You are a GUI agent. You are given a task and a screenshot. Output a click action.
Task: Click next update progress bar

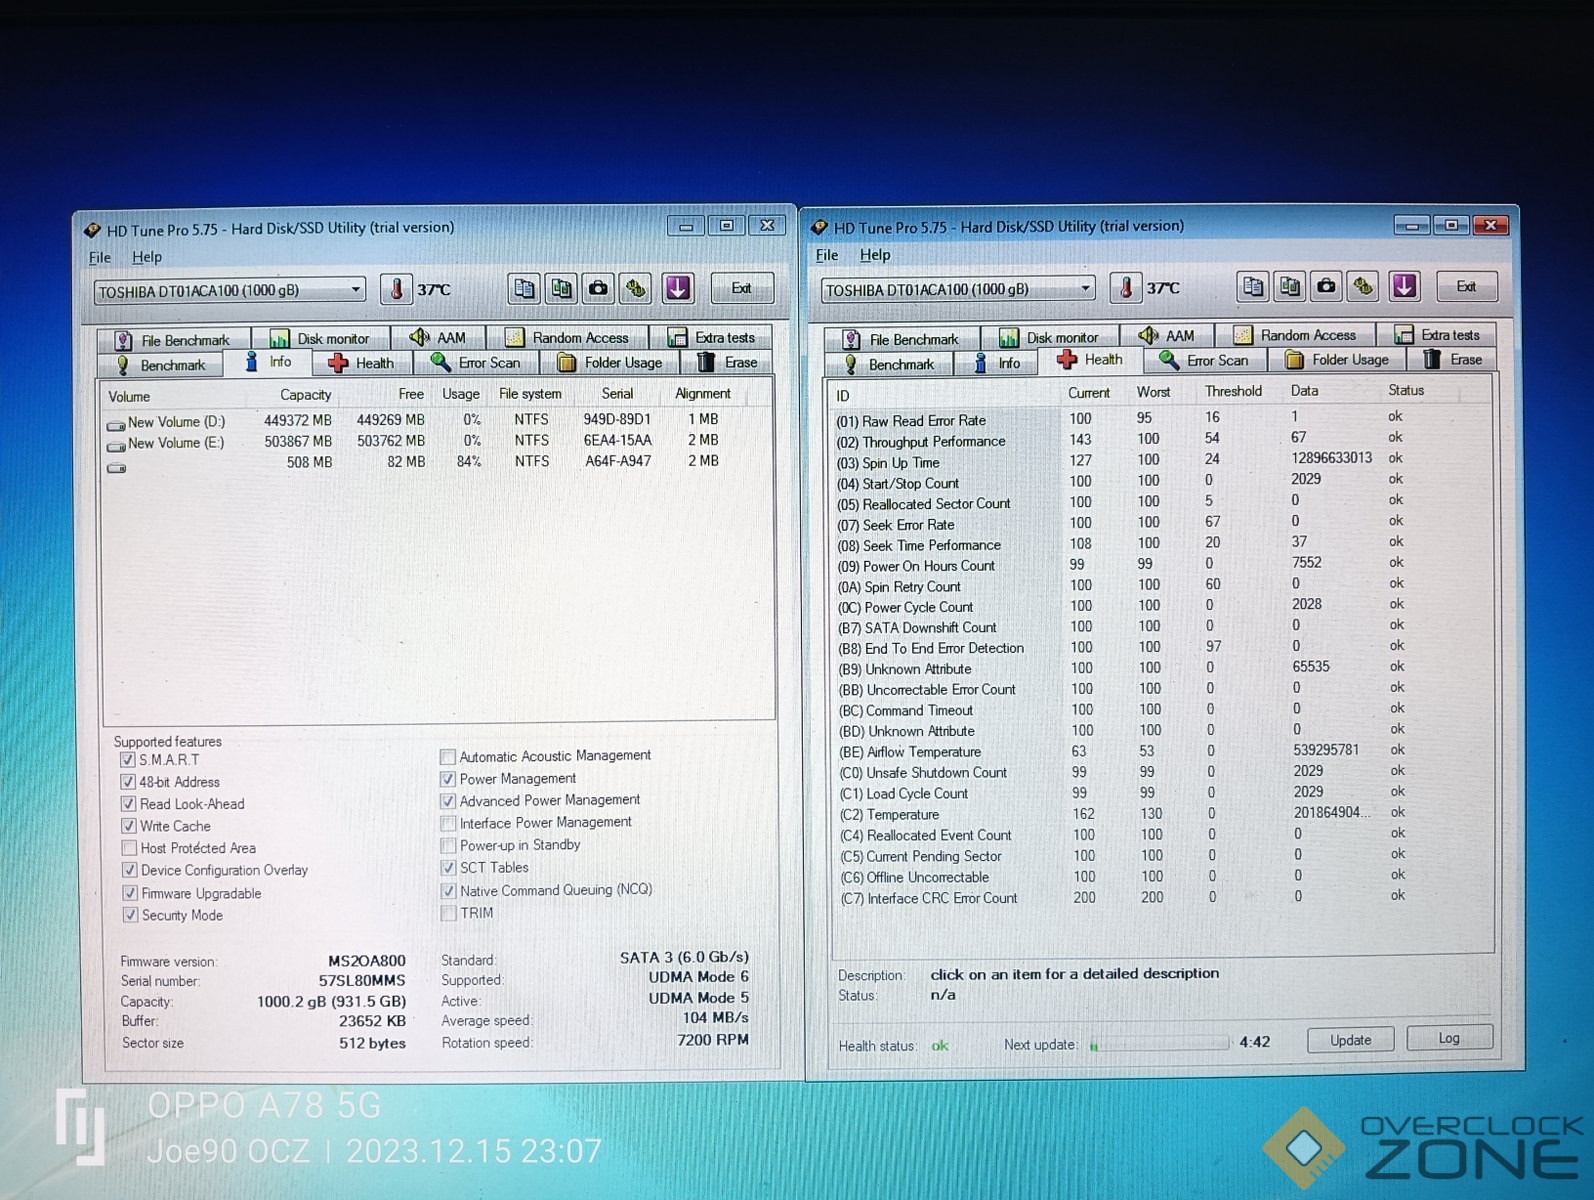(1158, 1044)
